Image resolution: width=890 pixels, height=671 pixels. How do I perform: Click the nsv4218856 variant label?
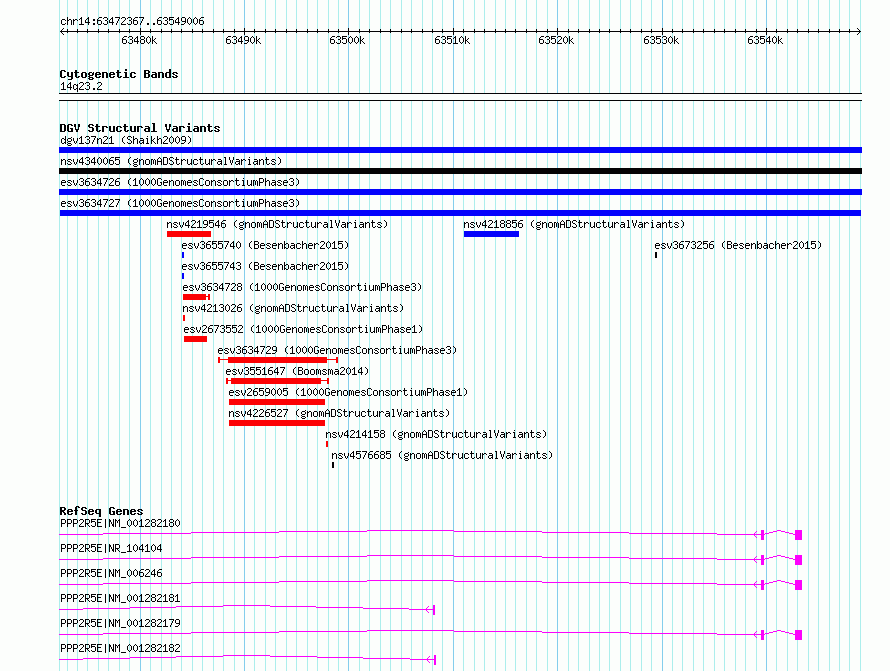point(574,224)
